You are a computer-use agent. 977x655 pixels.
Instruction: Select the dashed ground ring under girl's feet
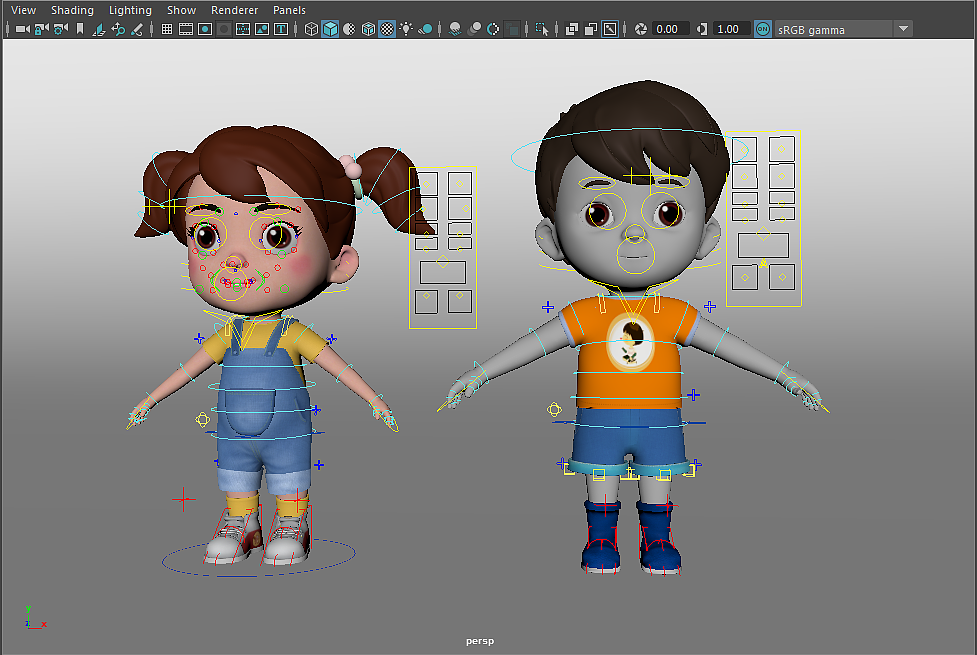coord(259,557)
